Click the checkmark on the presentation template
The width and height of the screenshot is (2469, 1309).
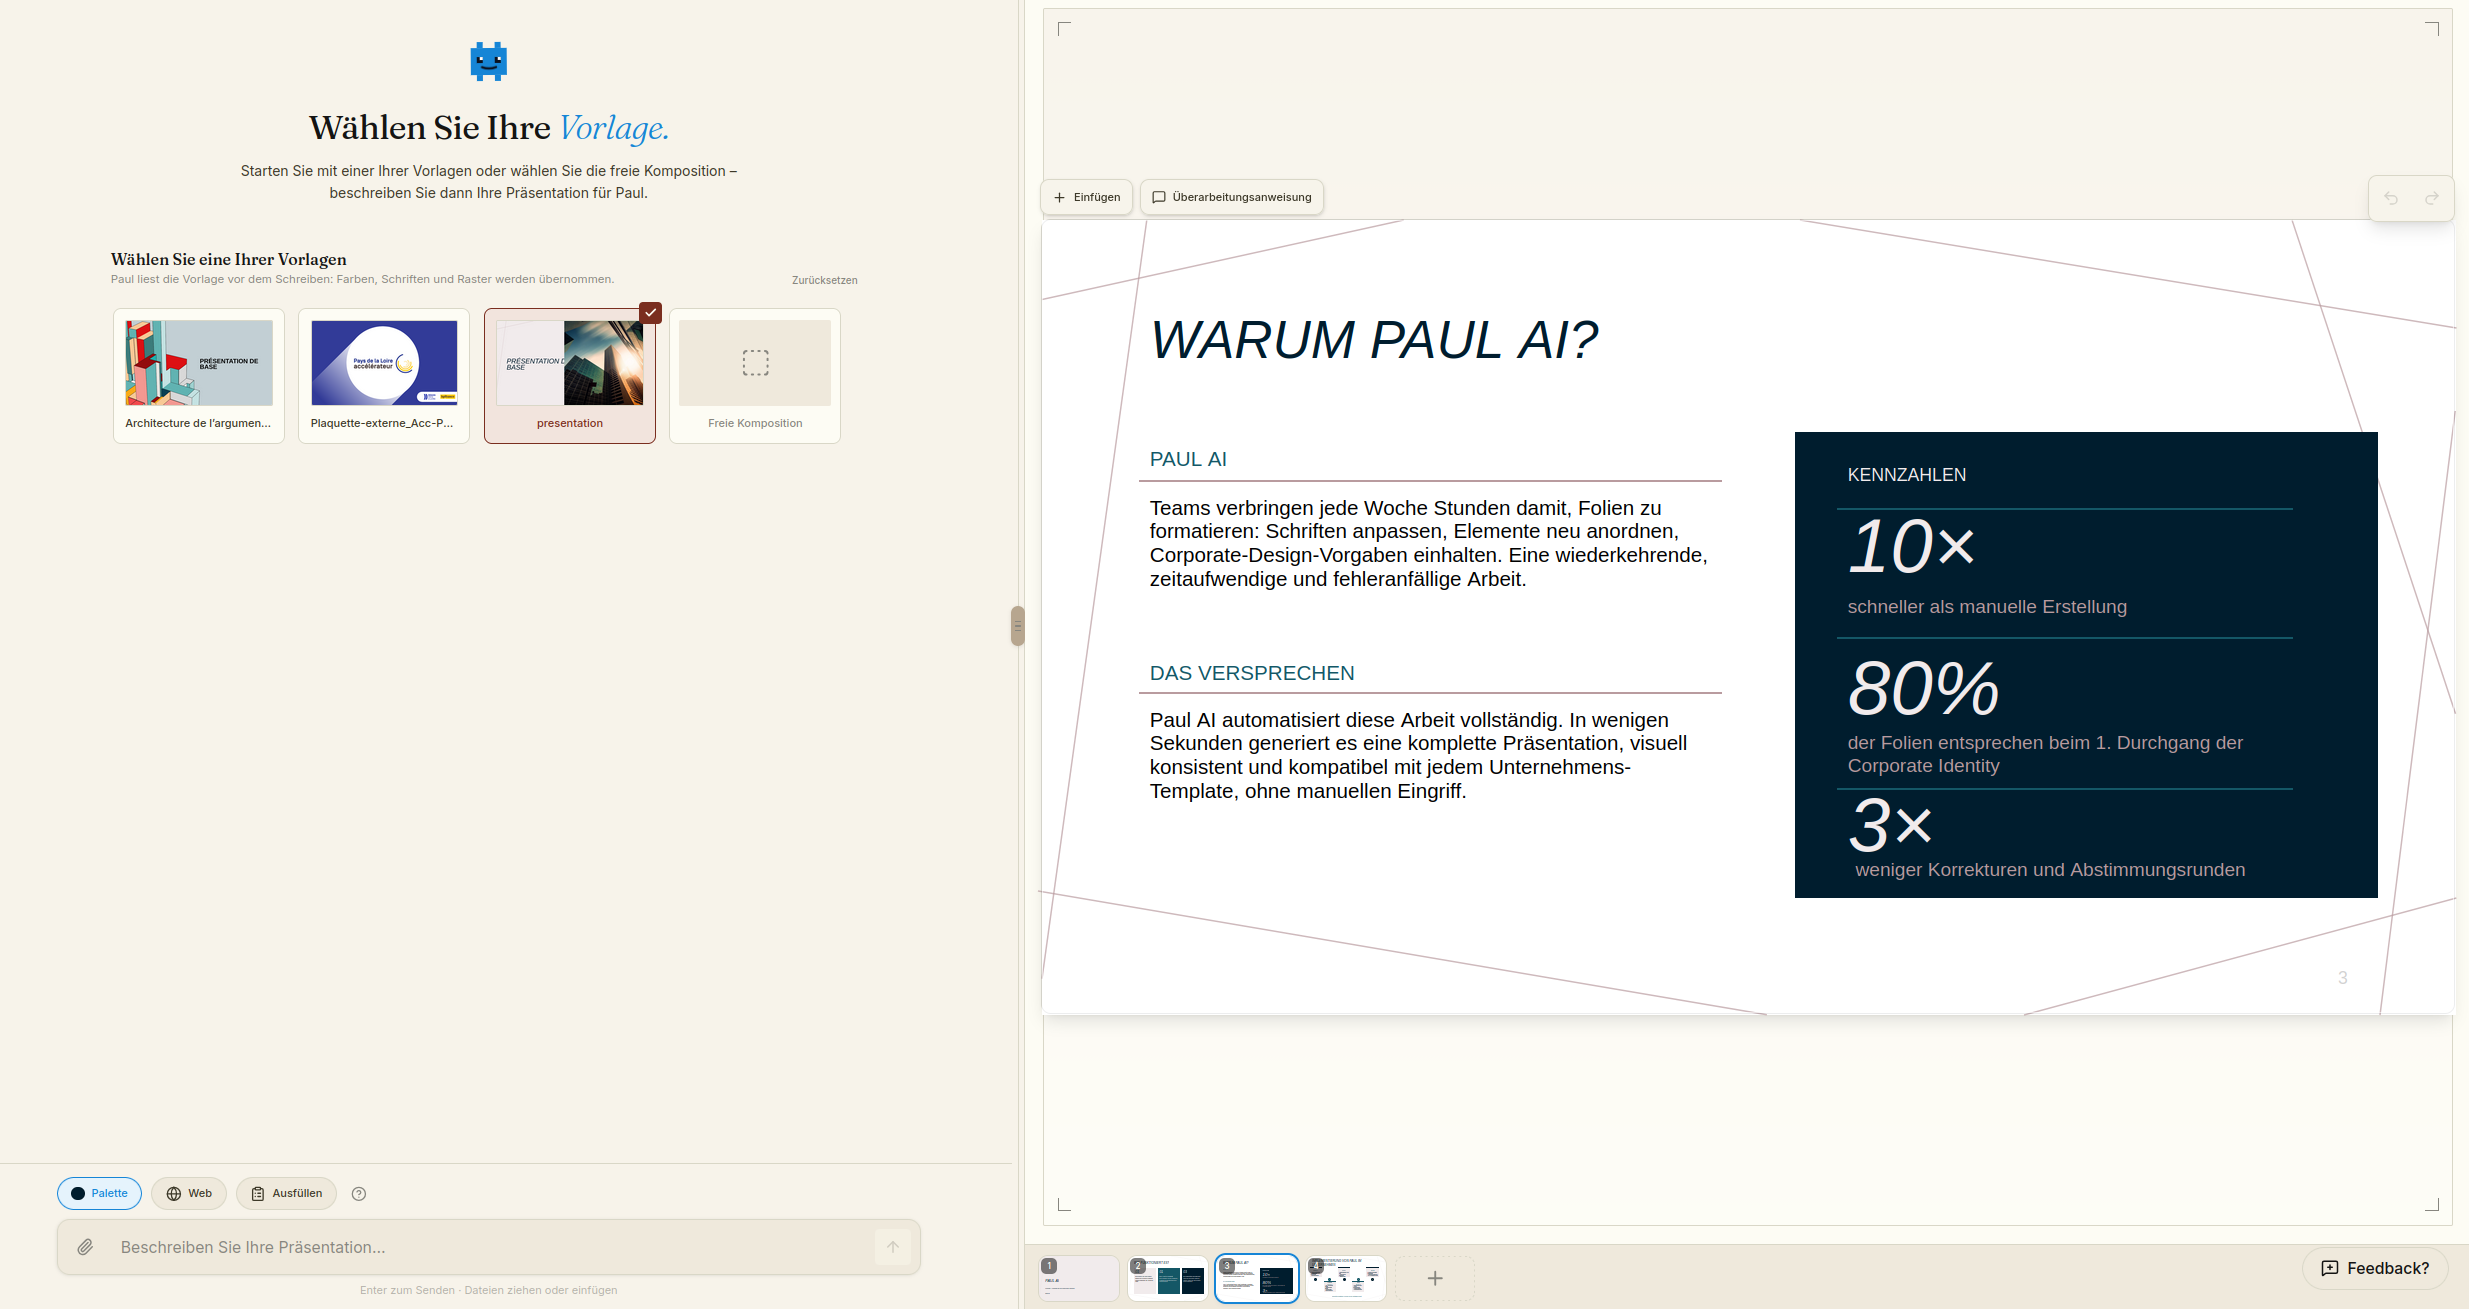651,313
